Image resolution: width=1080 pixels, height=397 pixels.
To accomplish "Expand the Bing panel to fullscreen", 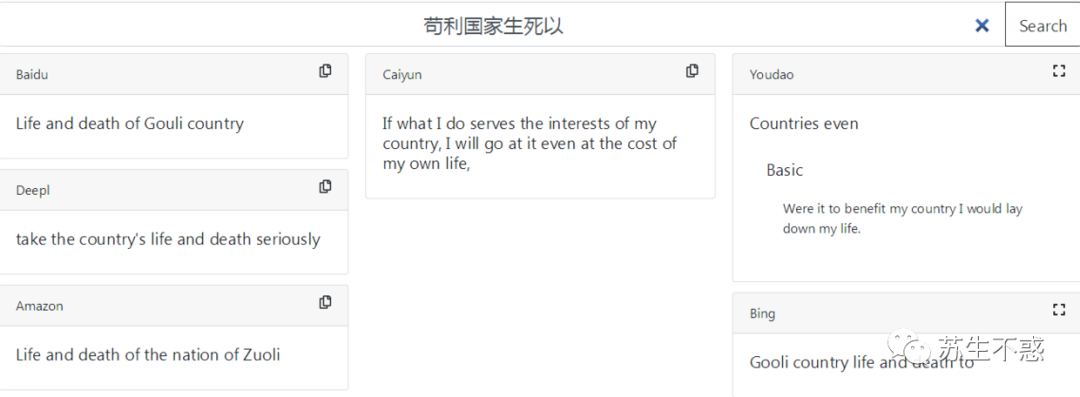I will coord(1059,309).
